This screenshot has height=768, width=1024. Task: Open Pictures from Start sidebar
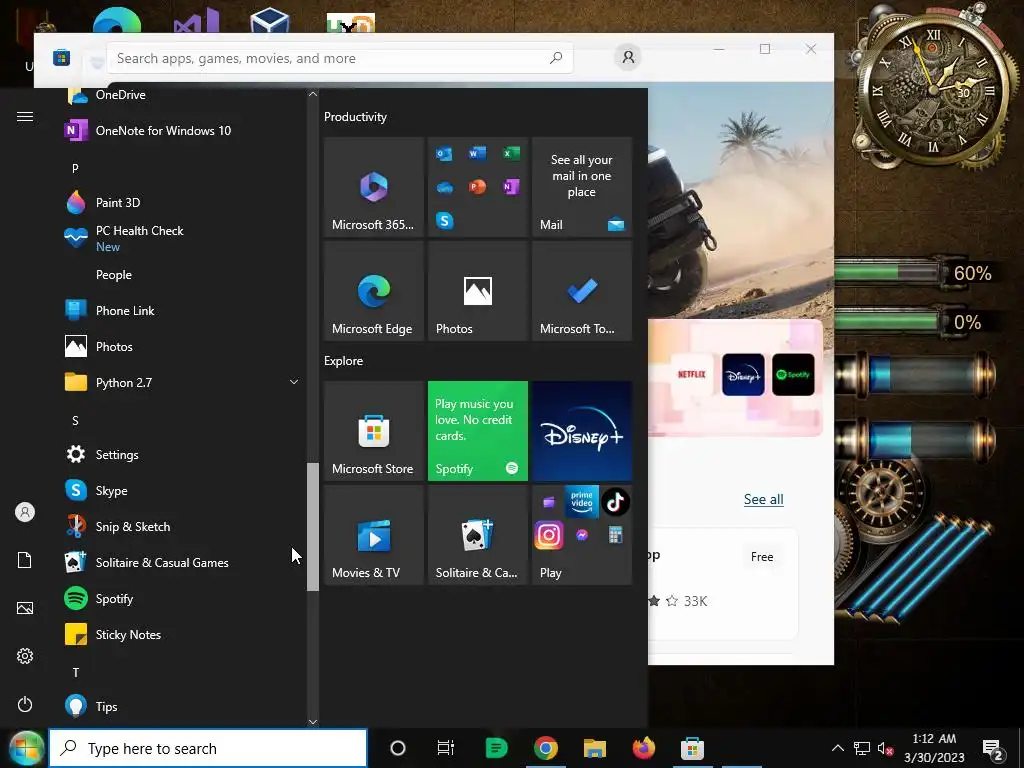click(x=25, y=608)
